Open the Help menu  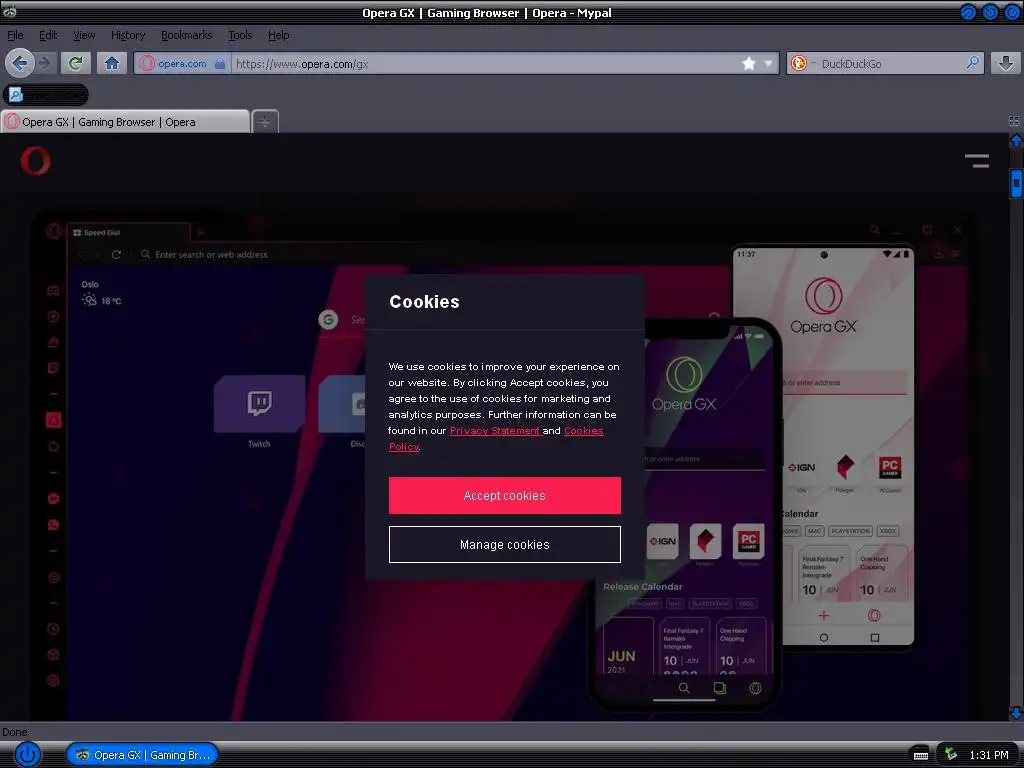click(x=278, y=35)
